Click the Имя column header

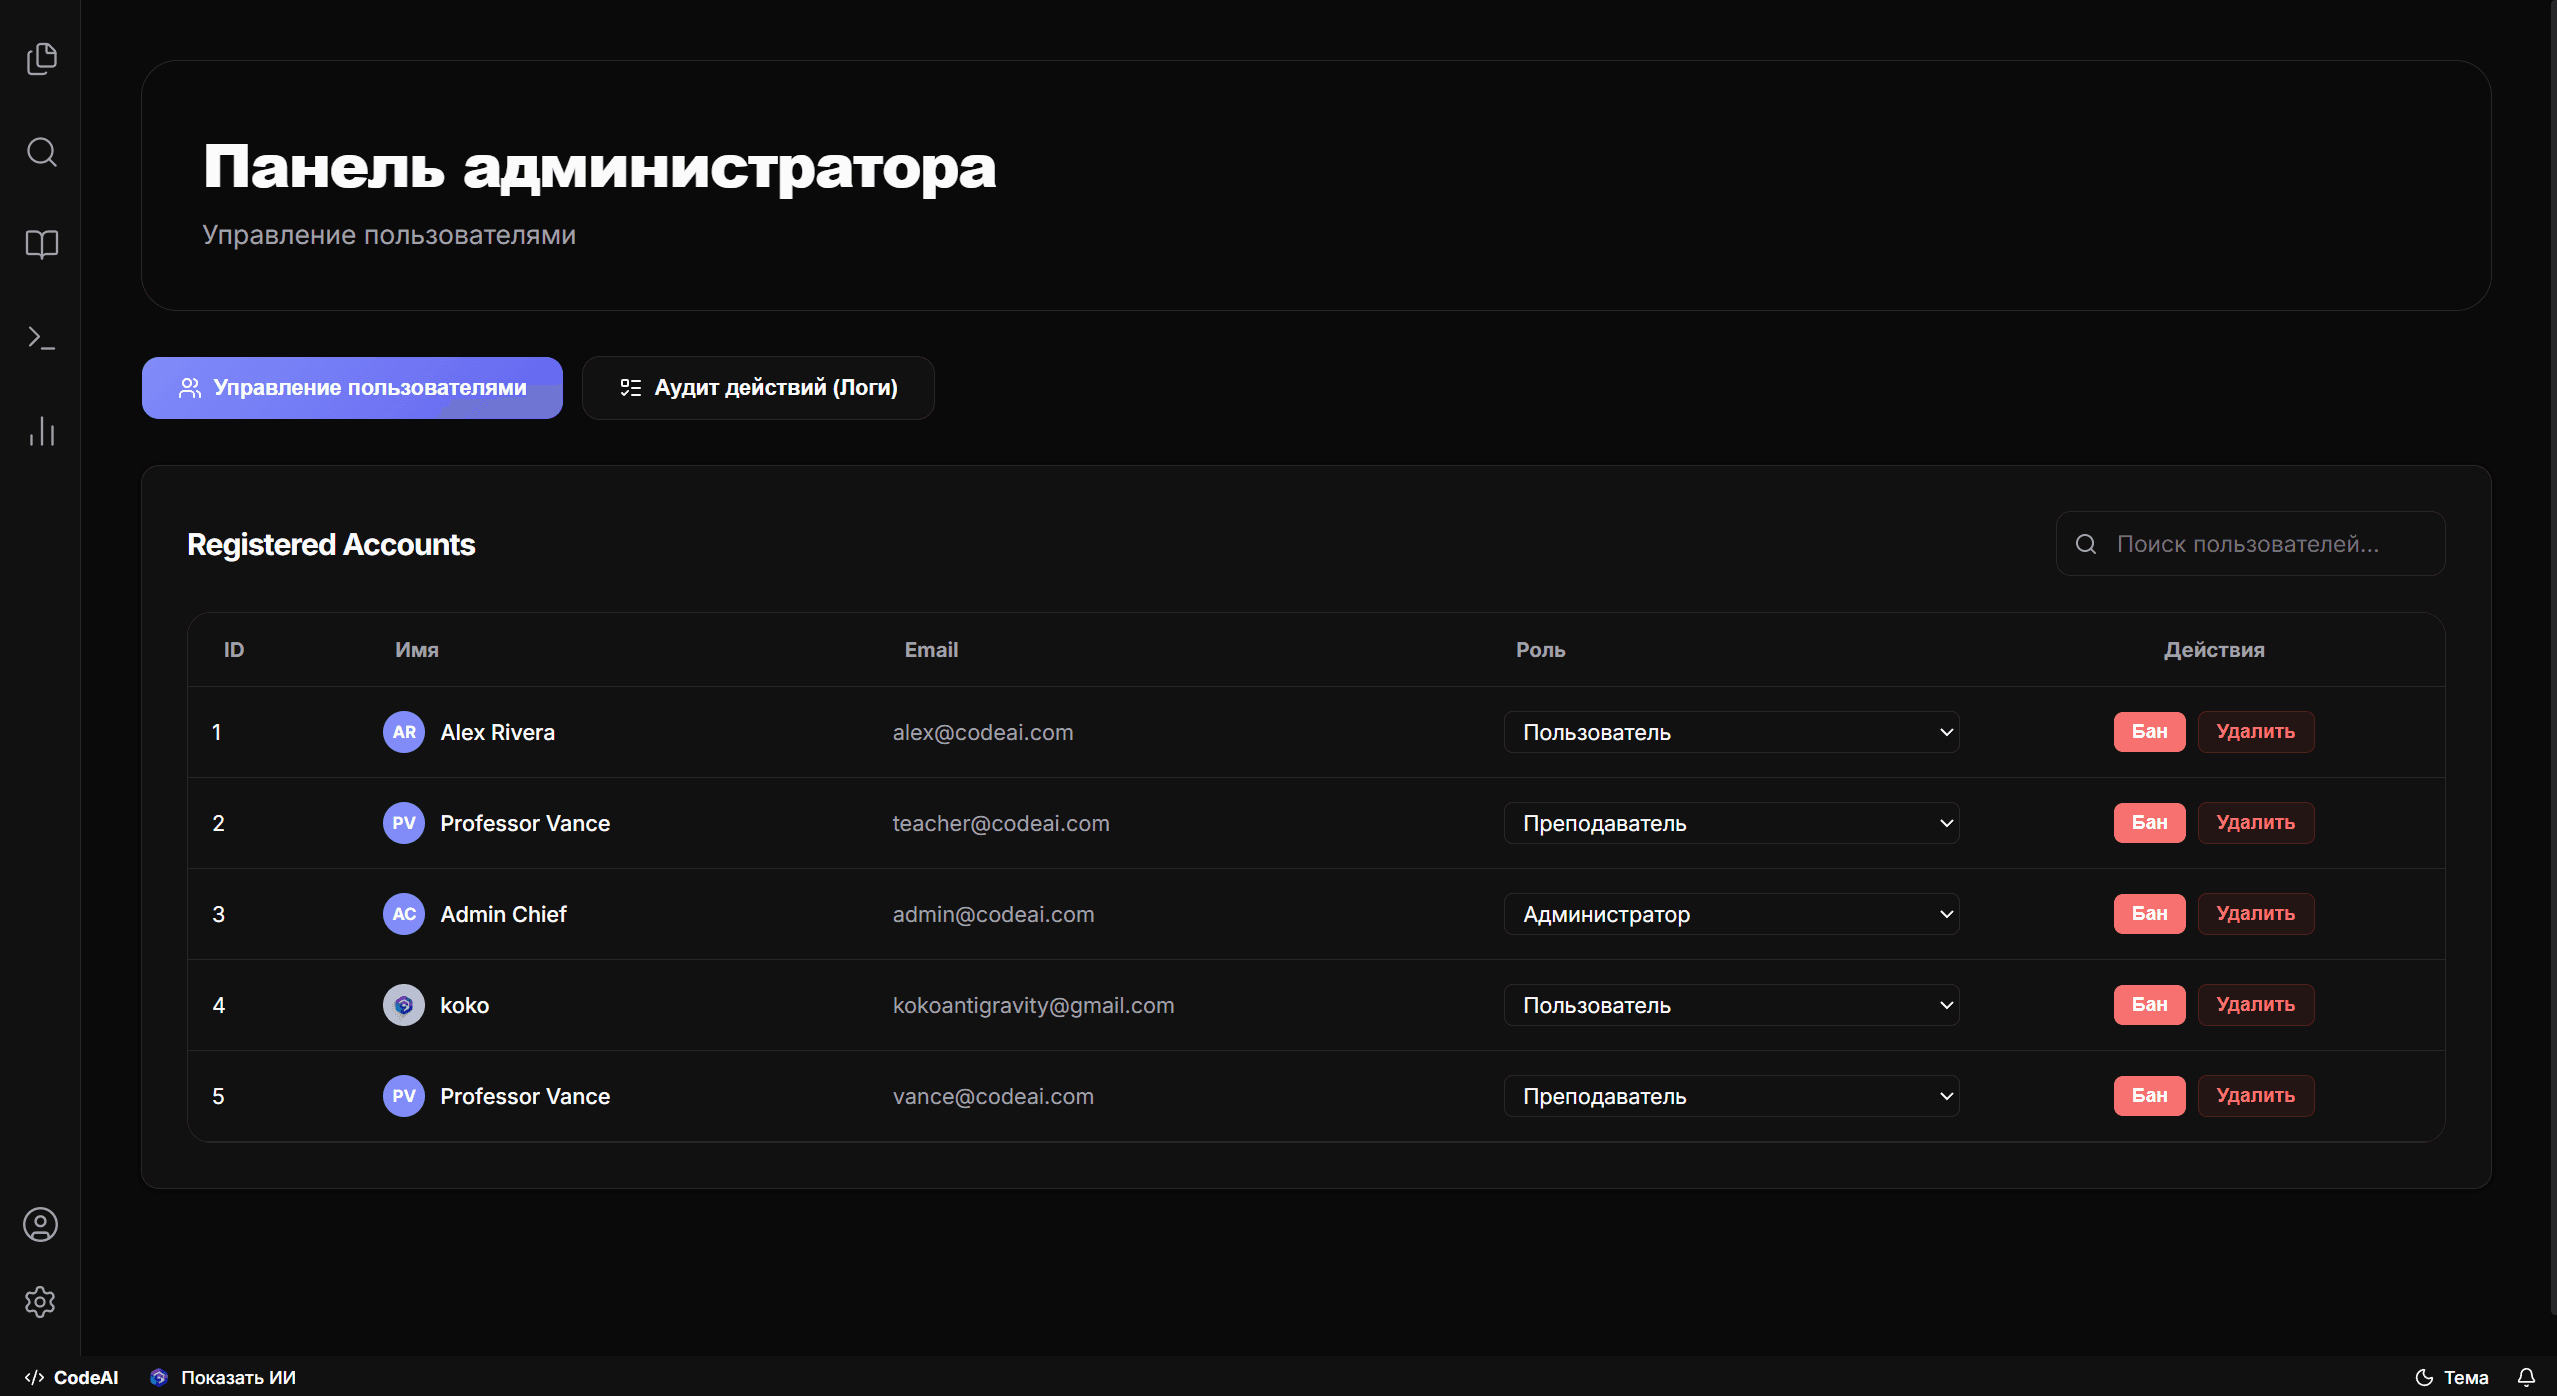pos(417,650)
